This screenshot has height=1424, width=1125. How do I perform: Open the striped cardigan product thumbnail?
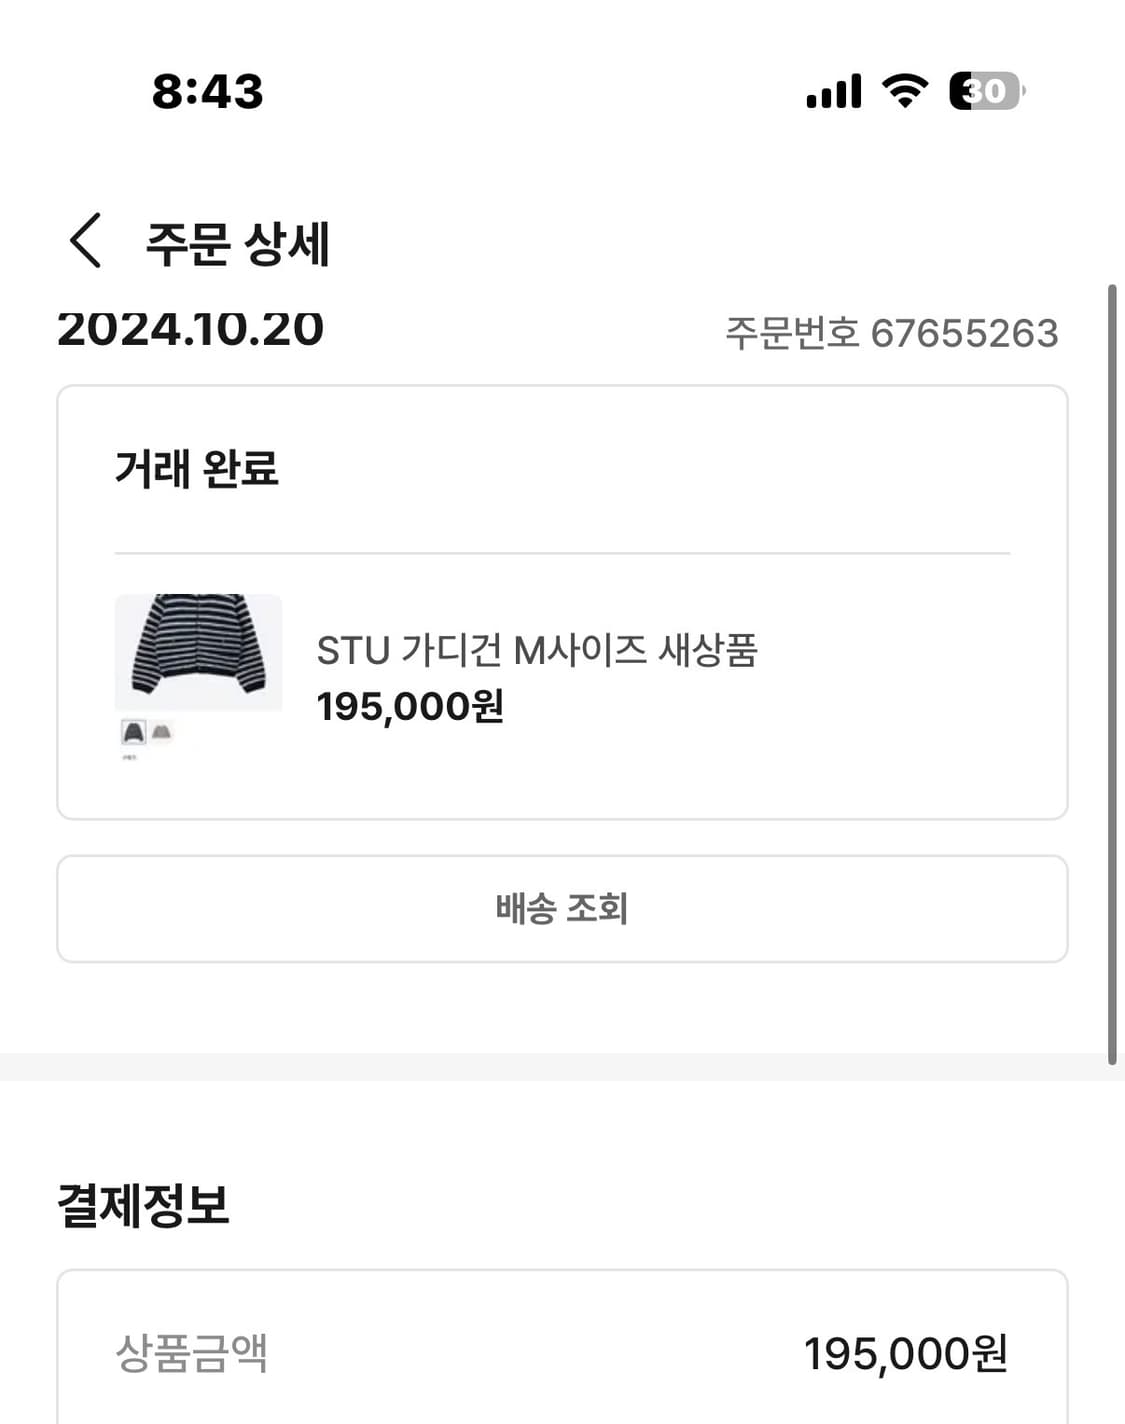point(198,651)
